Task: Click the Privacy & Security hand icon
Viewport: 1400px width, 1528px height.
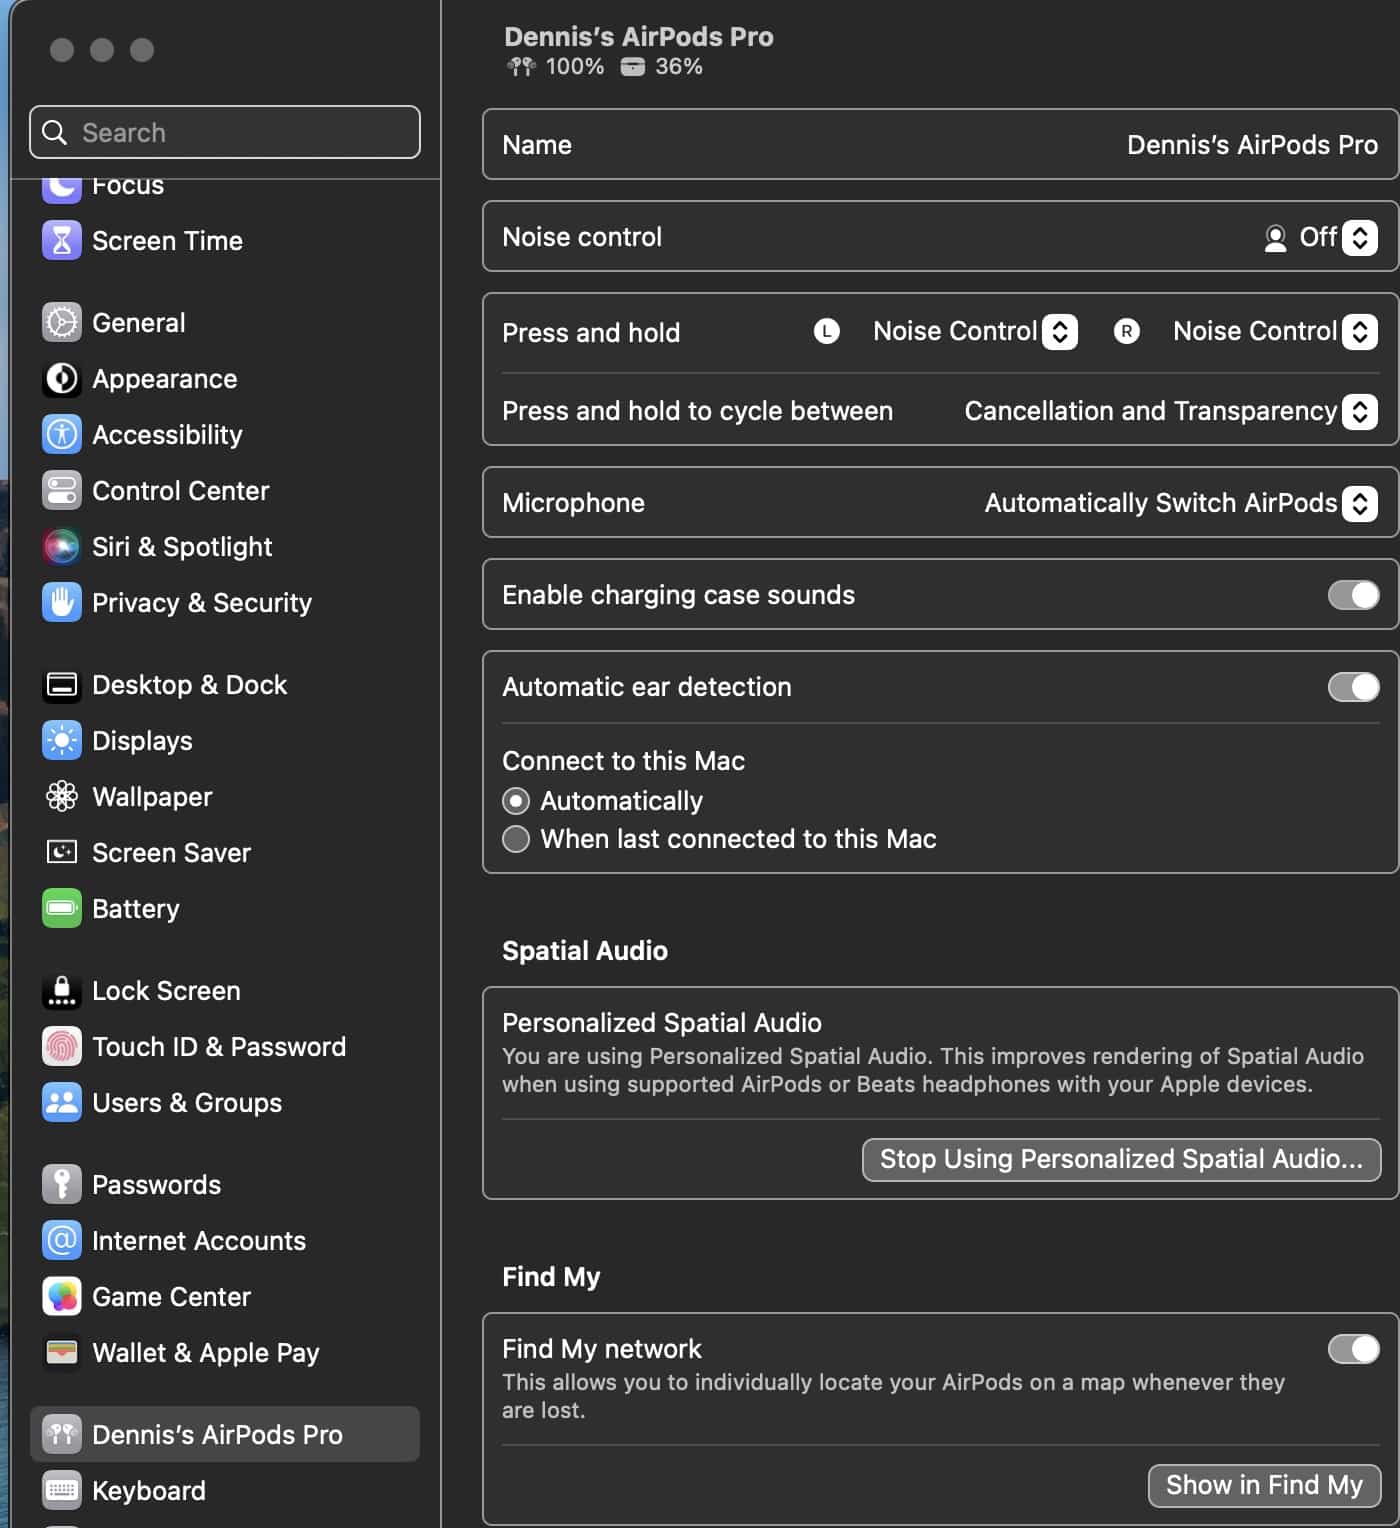Action: point(61,603)
